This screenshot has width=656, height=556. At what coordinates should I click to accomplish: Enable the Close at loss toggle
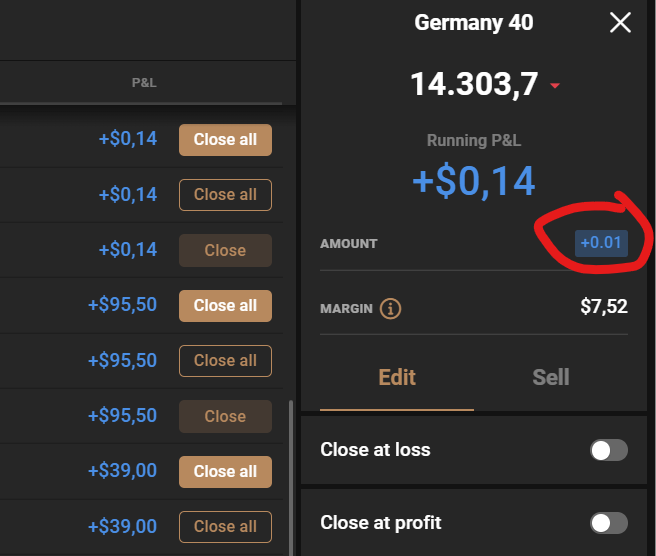[609, 450]
